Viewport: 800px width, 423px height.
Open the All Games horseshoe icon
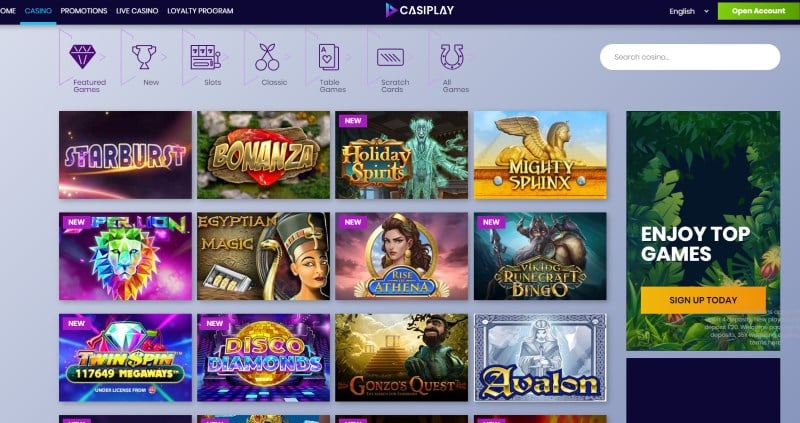pos(452,57)
